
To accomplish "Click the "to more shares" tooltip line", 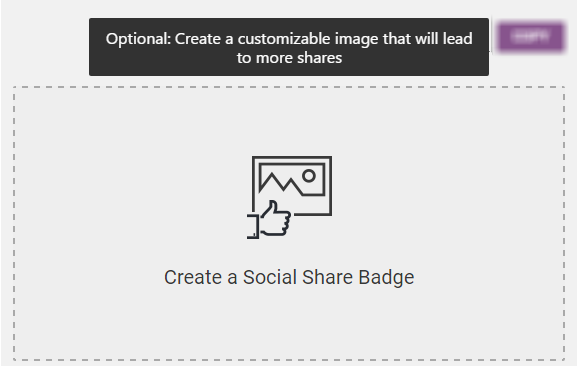I will (x=289, y=58).
